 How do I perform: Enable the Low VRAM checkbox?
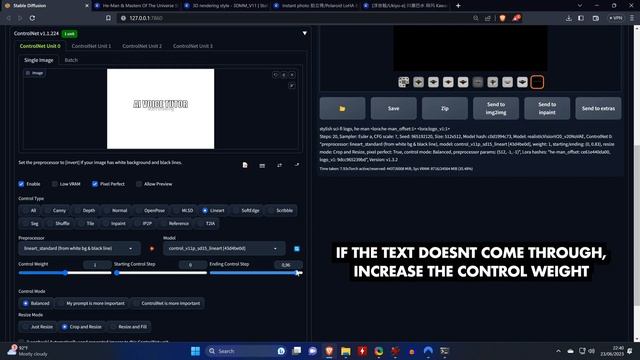55,184
